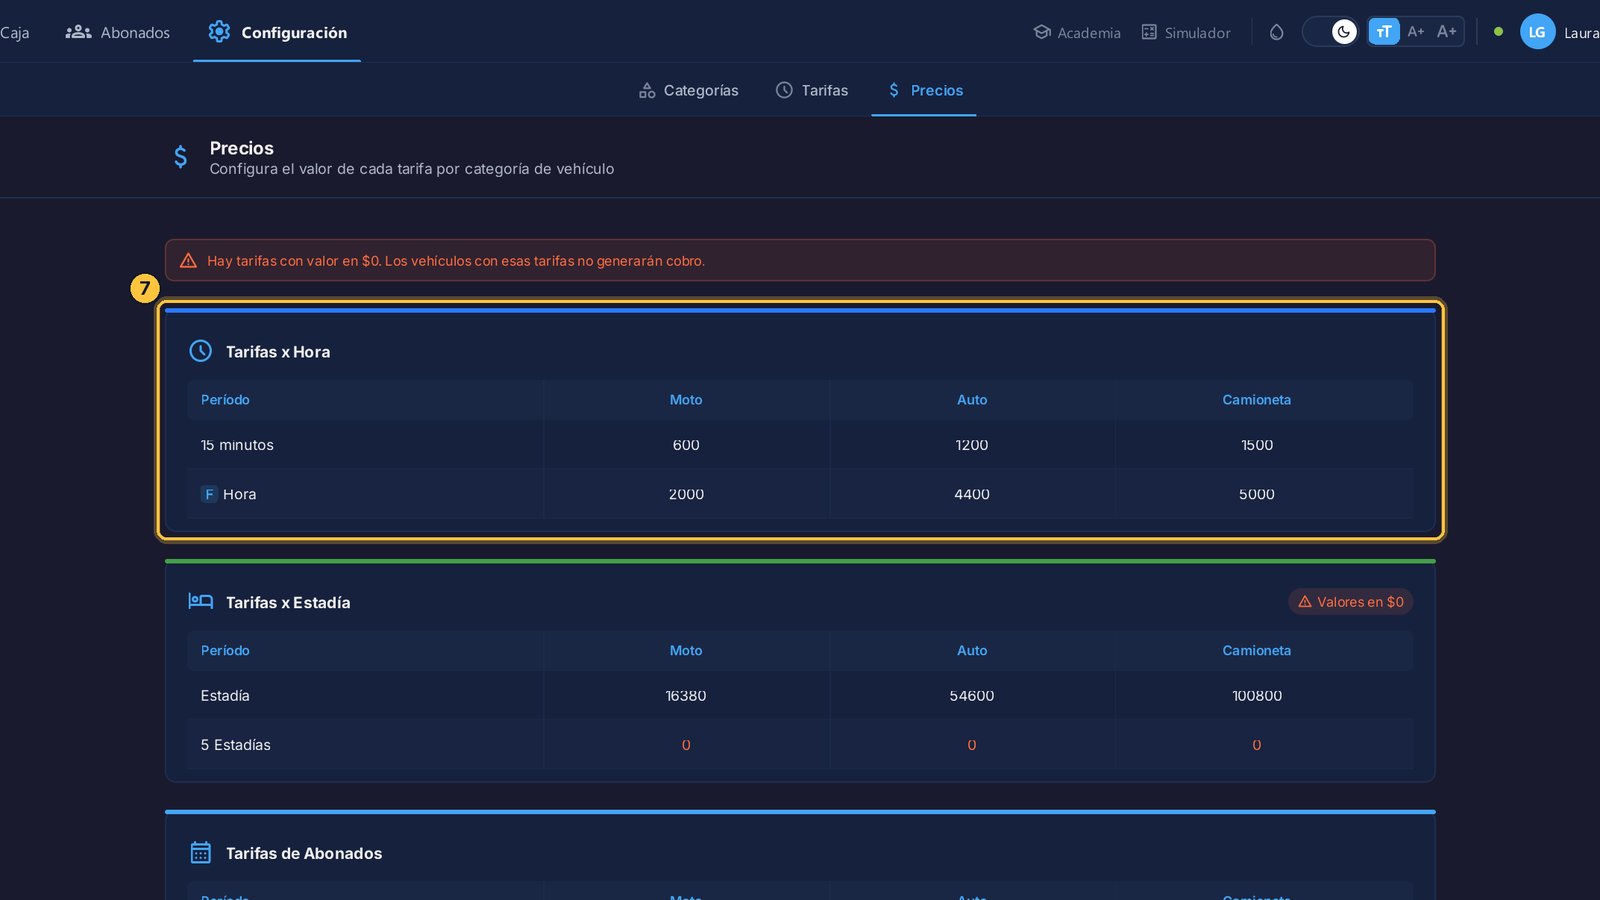Click the Academia graduation cap icon

tap(1042, 32)
